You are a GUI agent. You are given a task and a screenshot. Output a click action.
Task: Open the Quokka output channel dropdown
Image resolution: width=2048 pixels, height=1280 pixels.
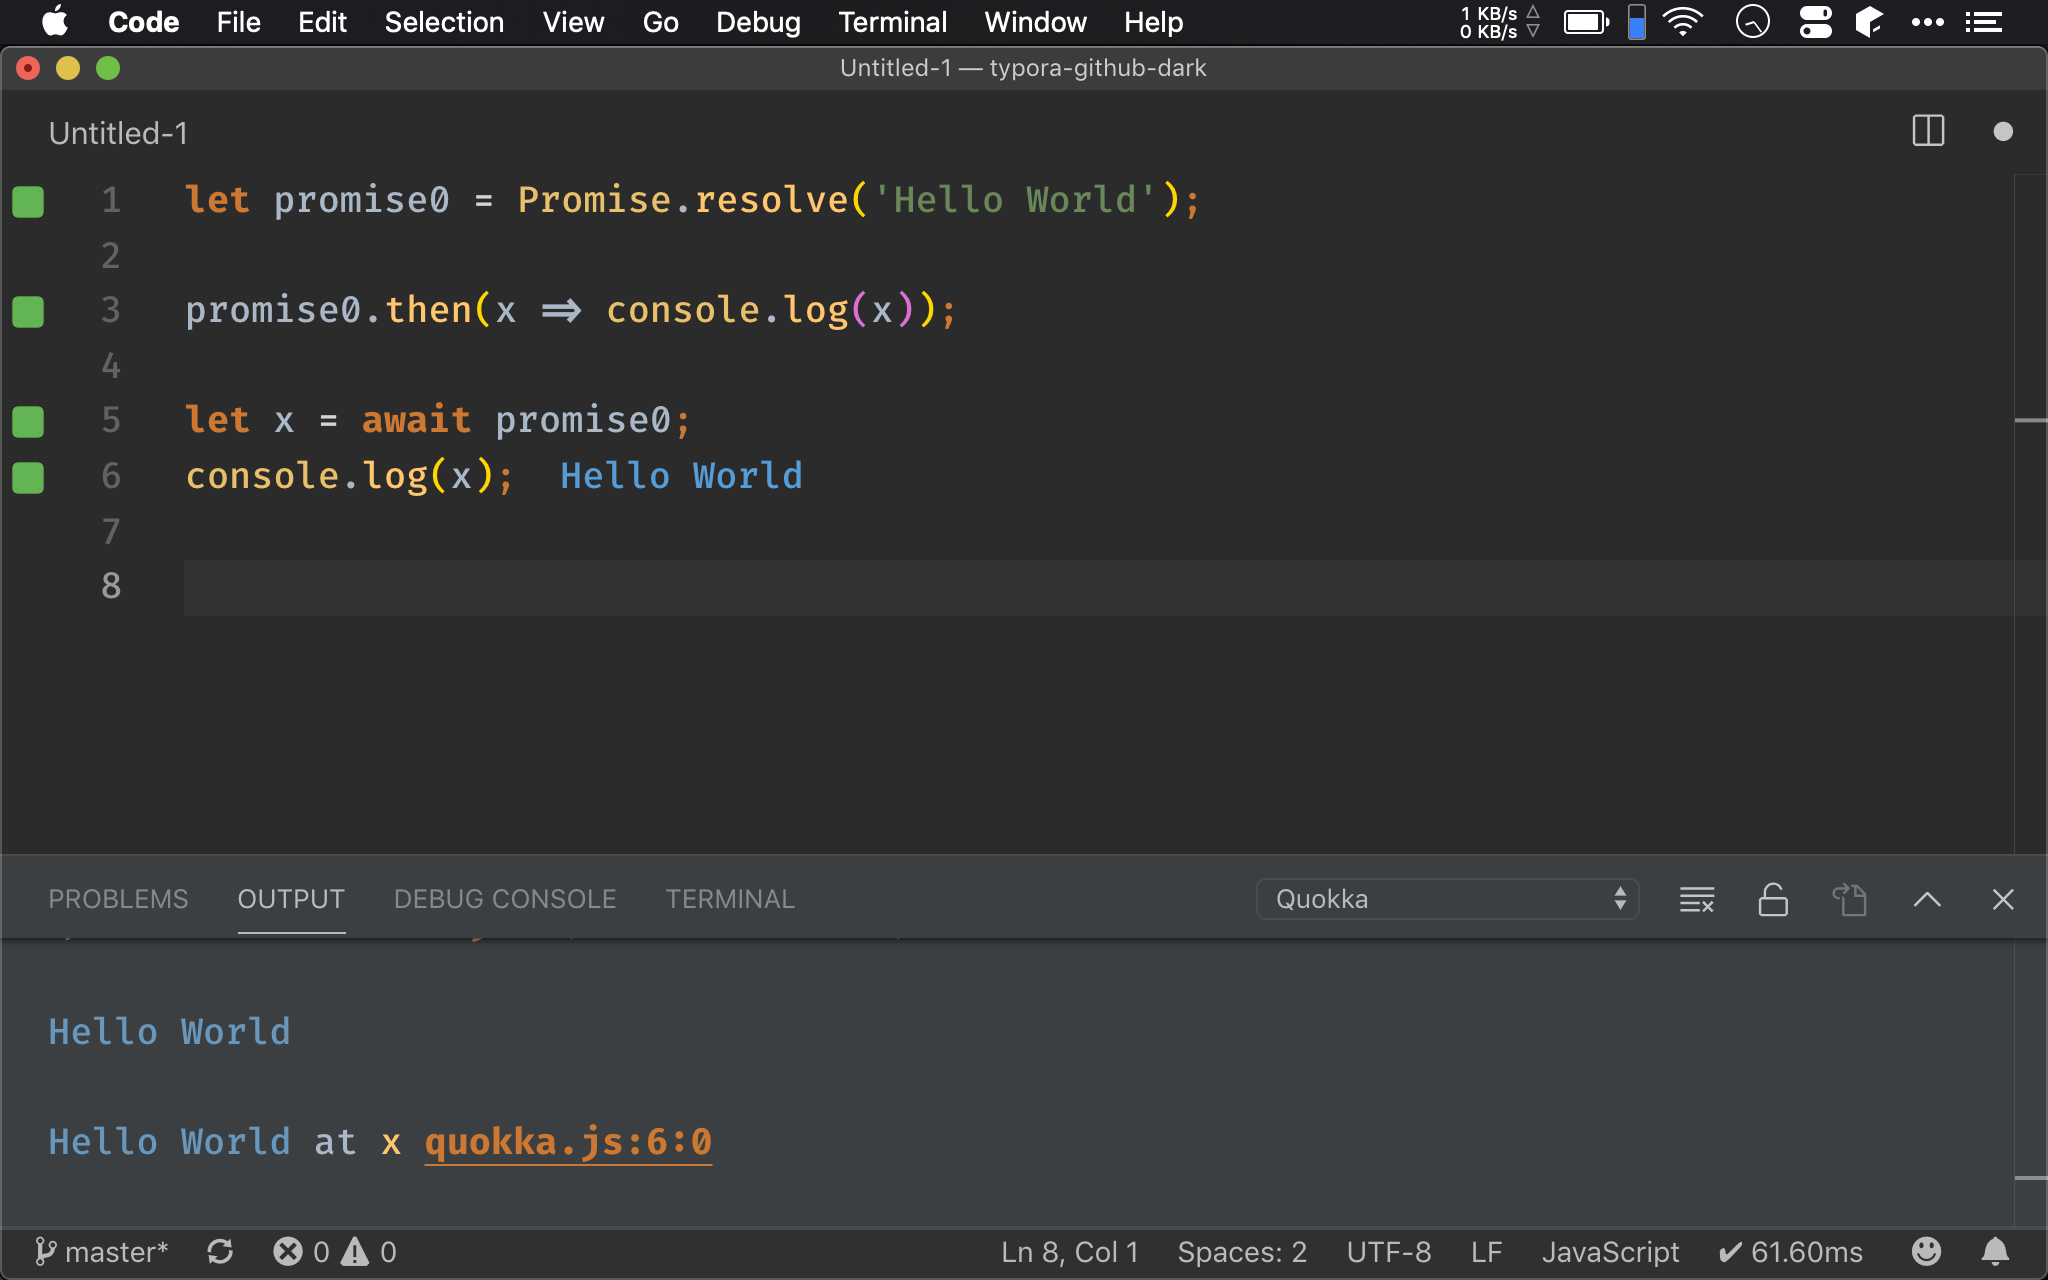point(1447,899)
